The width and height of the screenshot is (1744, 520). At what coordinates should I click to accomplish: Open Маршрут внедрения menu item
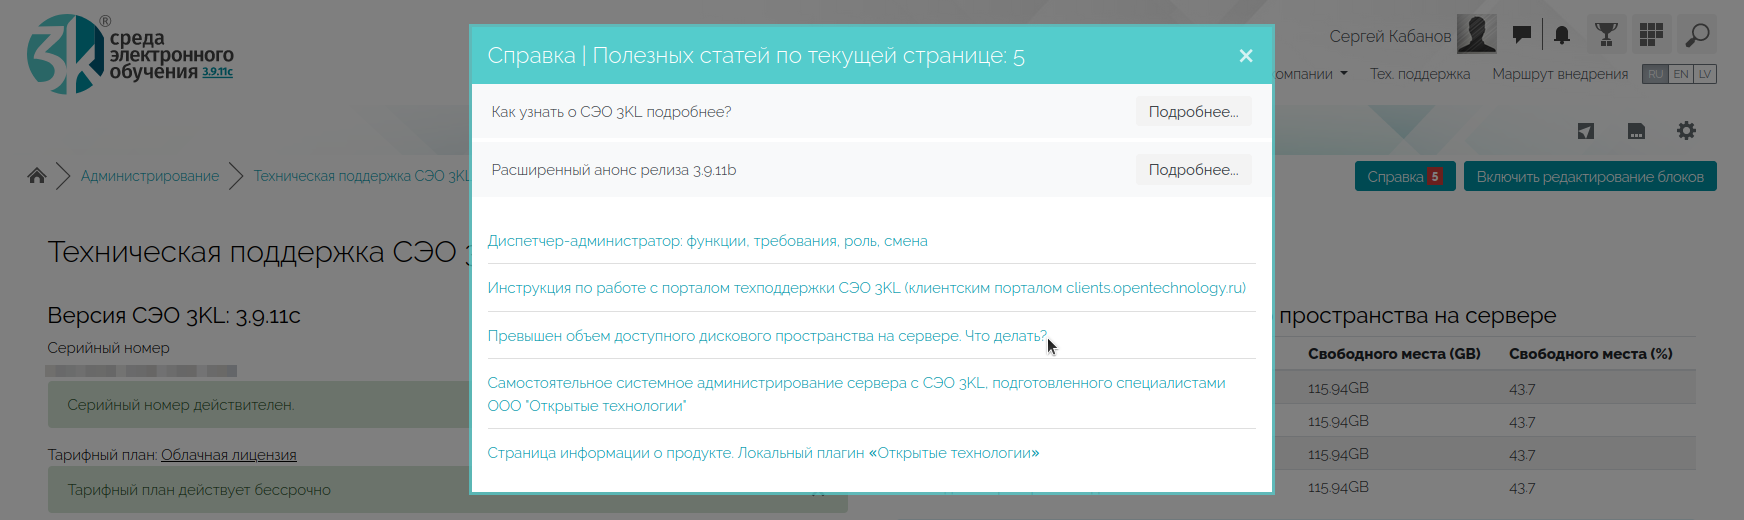point(1559,74)
